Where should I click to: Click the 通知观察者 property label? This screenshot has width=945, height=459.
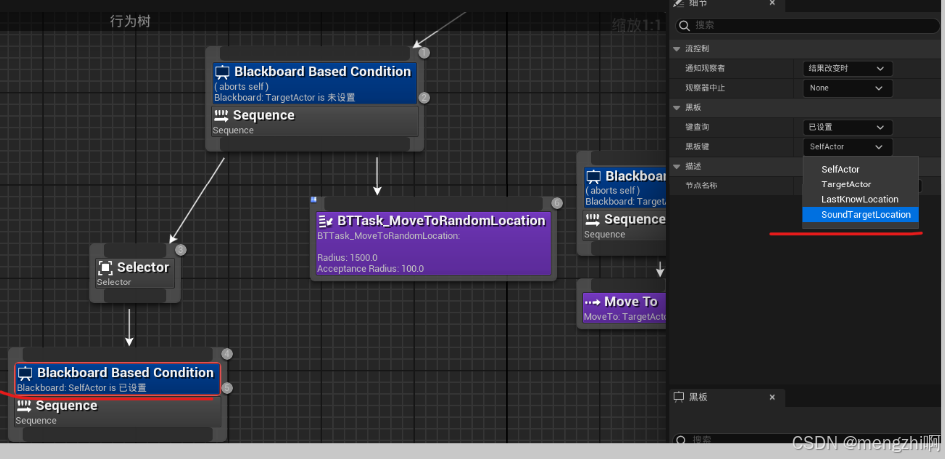click(705, 69)
